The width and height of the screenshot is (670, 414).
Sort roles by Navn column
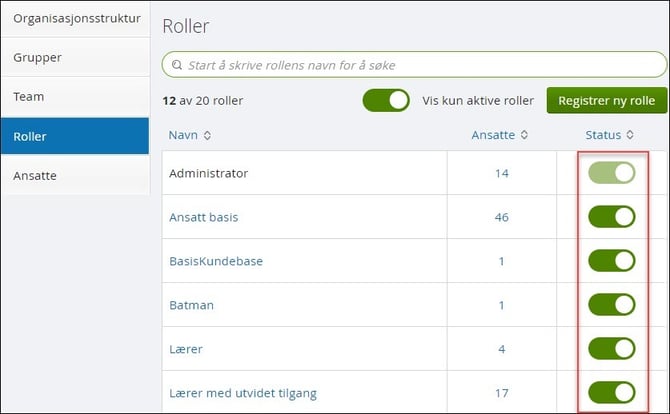click(x=190, y=135)
